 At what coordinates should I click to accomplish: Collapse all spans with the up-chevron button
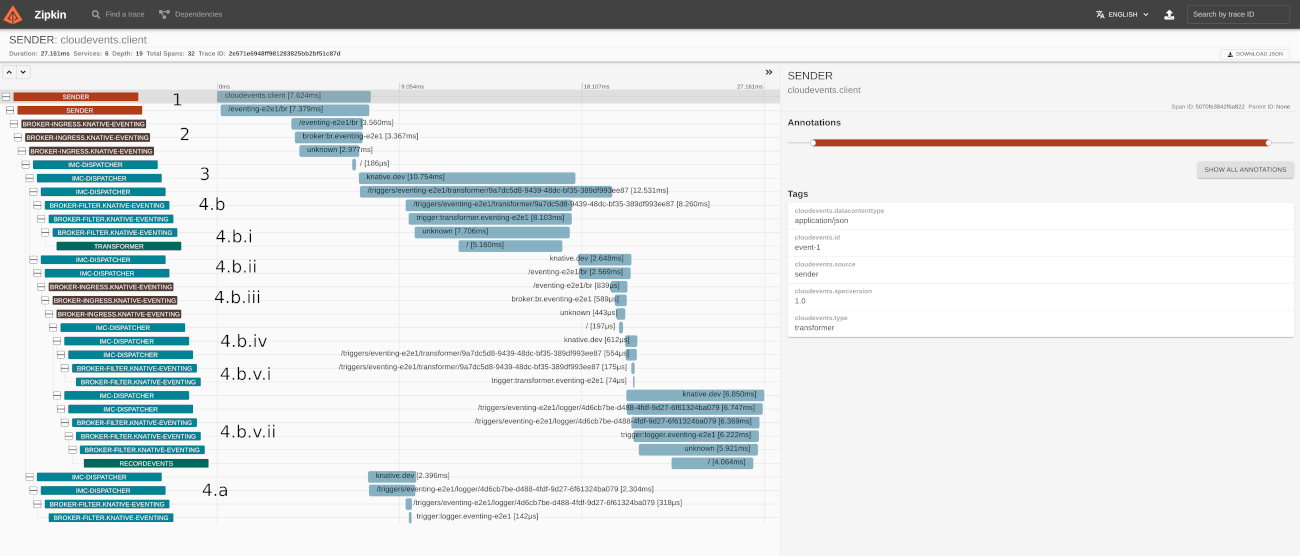pyautogui.click(x=8, y=72)
